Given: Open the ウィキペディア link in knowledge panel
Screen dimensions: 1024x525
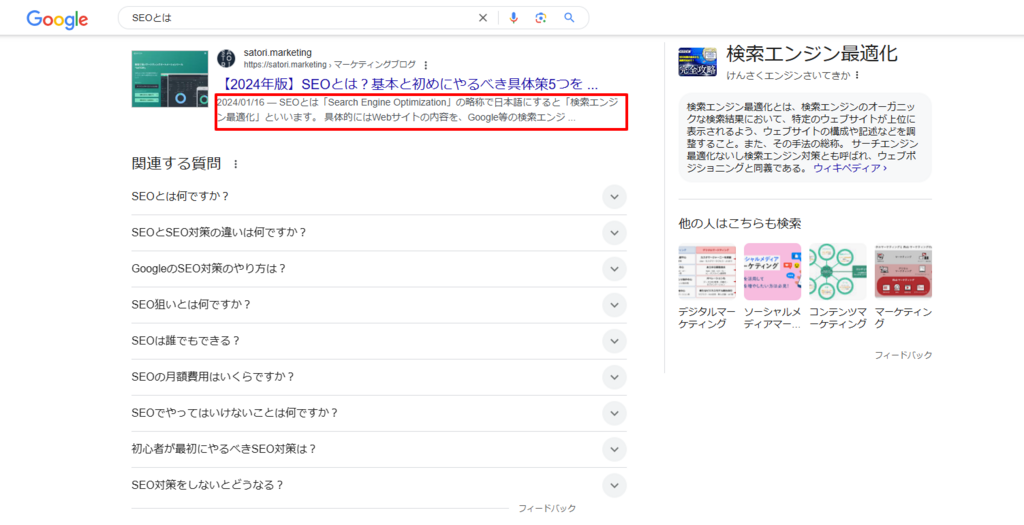Looking at the screenshot, I should (x=849, y=168).
